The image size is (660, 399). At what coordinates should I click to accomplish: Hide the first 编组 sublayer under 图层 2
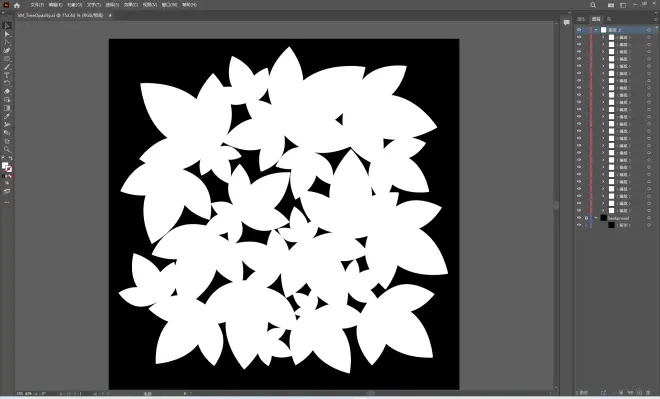tap(579, 37)
